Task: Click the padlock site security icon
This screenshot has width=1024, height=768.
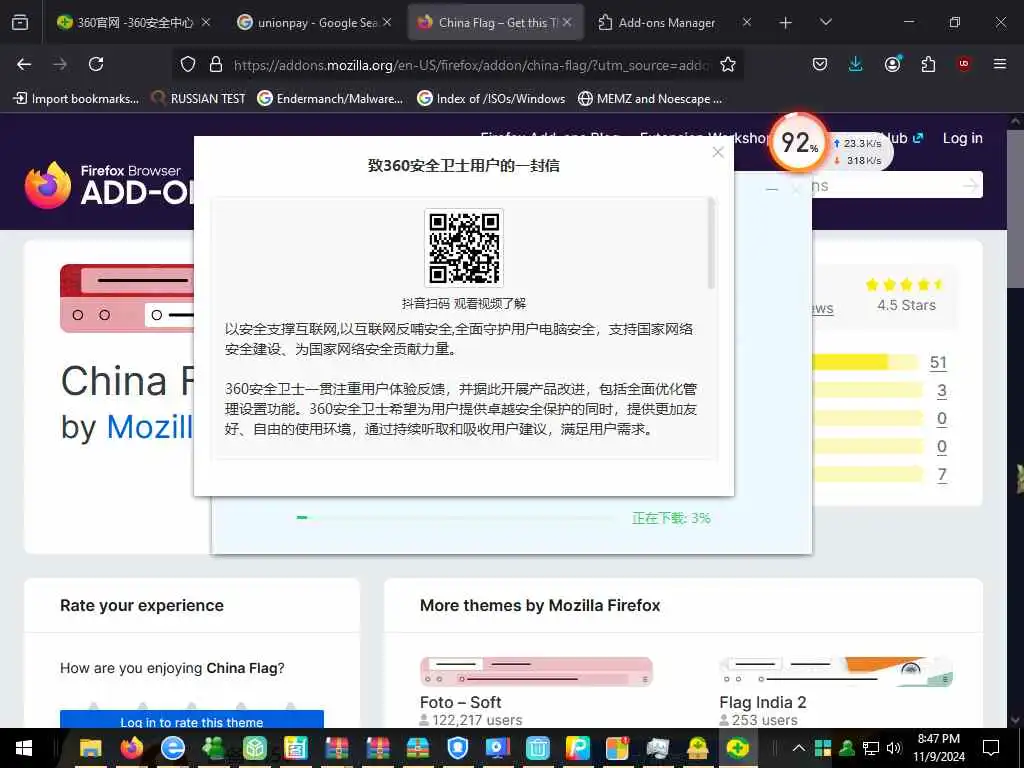Action: 216,64
